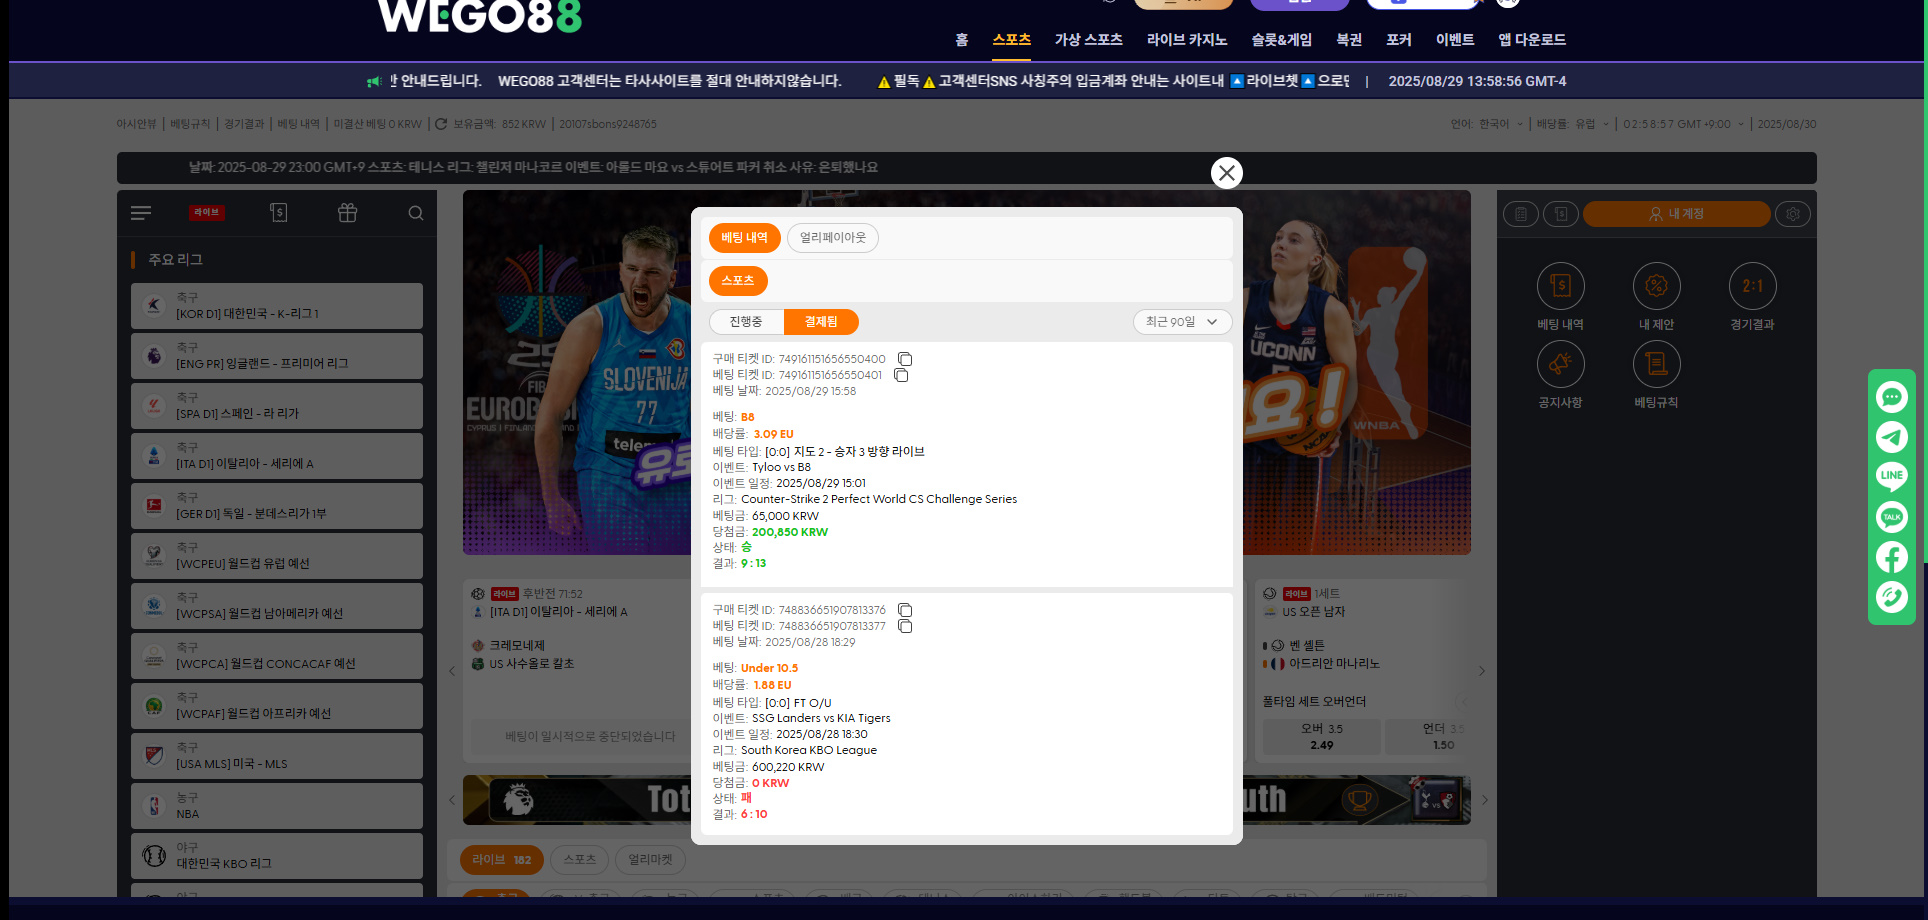Image resolution: width=1928 pixels, height=920 pixels.
Task: Open the 가상 스포츠 menu item
Action: [1089, 40]
